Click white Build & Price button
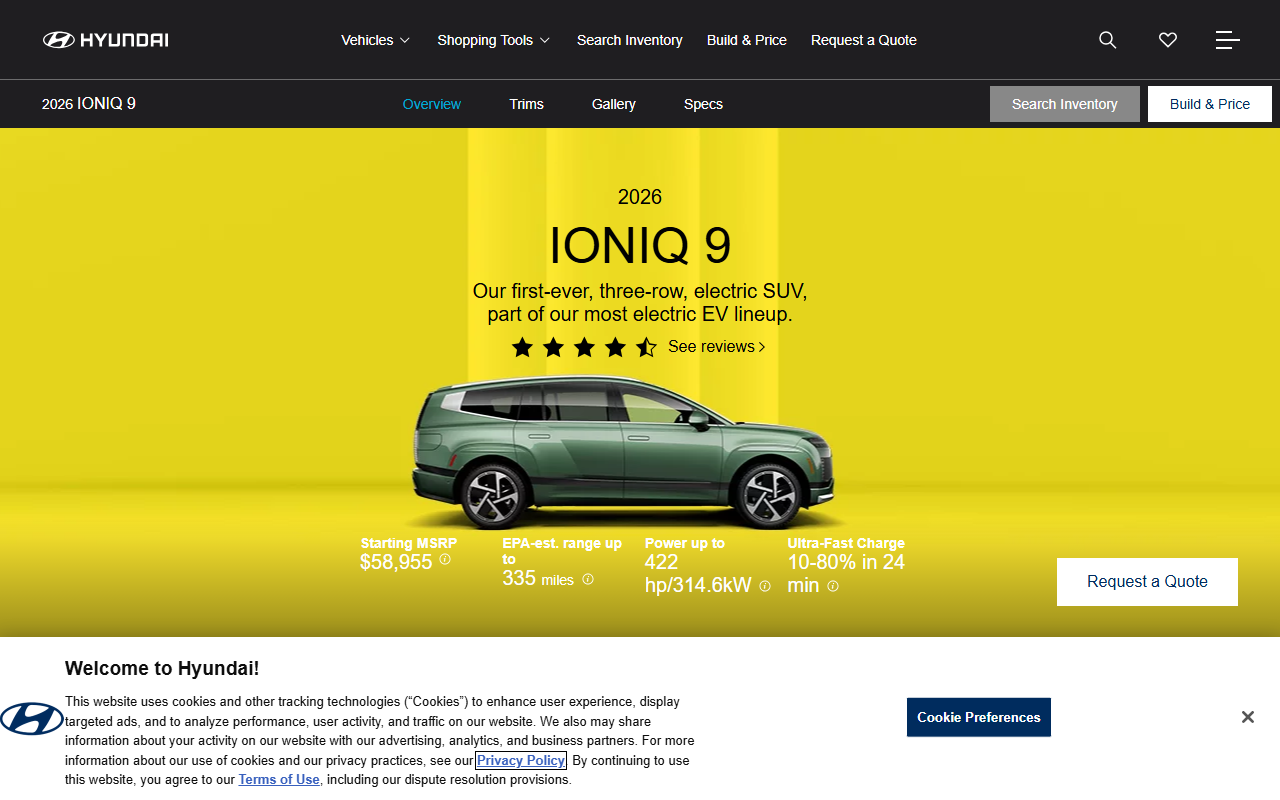 [1210, 104]
